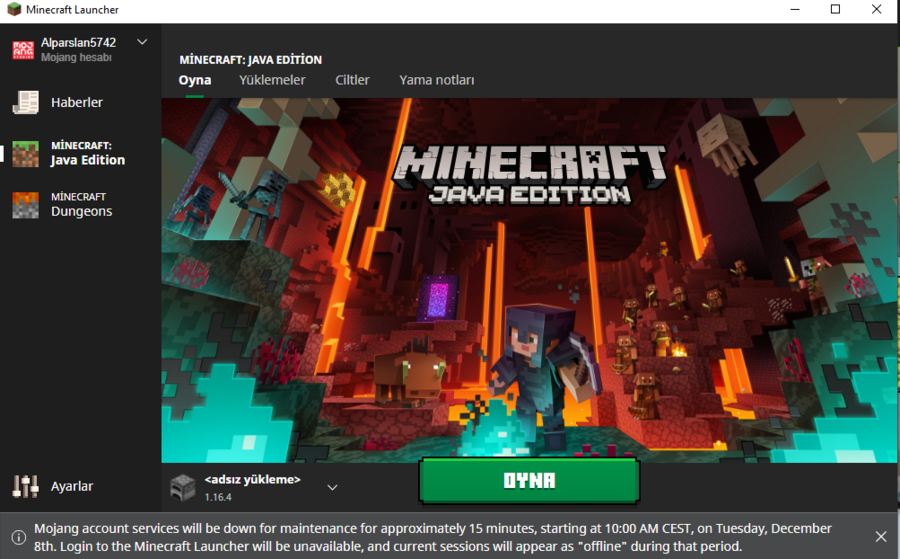
Task: Expand the Alparslan5742 account dropdown
Action: tap(142, 42)
